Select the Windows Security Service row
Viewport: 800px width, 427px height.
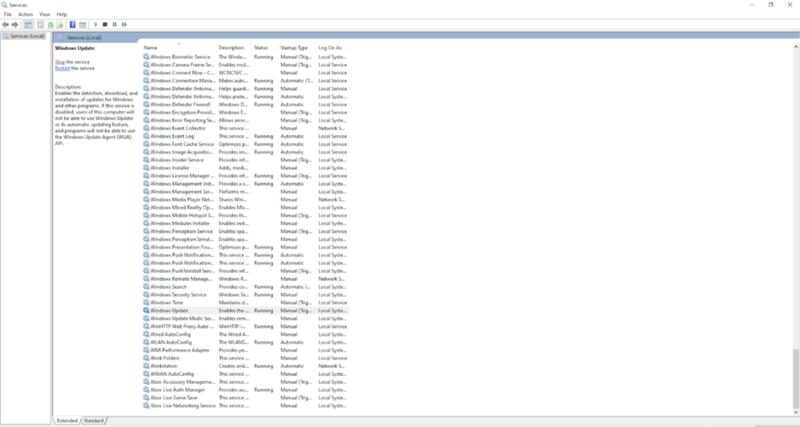[x=245, y=294]
